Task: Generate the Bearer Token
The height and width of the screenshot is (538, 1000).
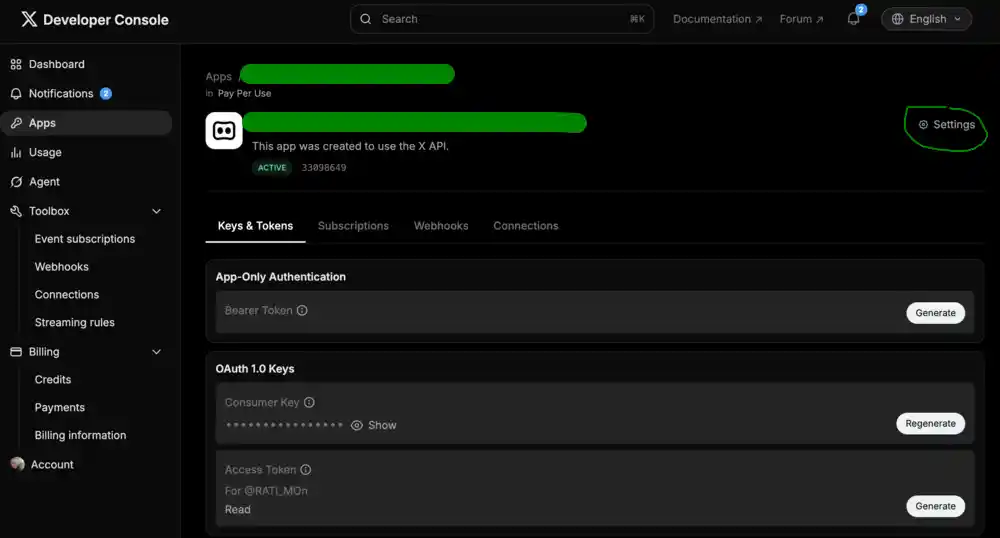Action: 936,313
